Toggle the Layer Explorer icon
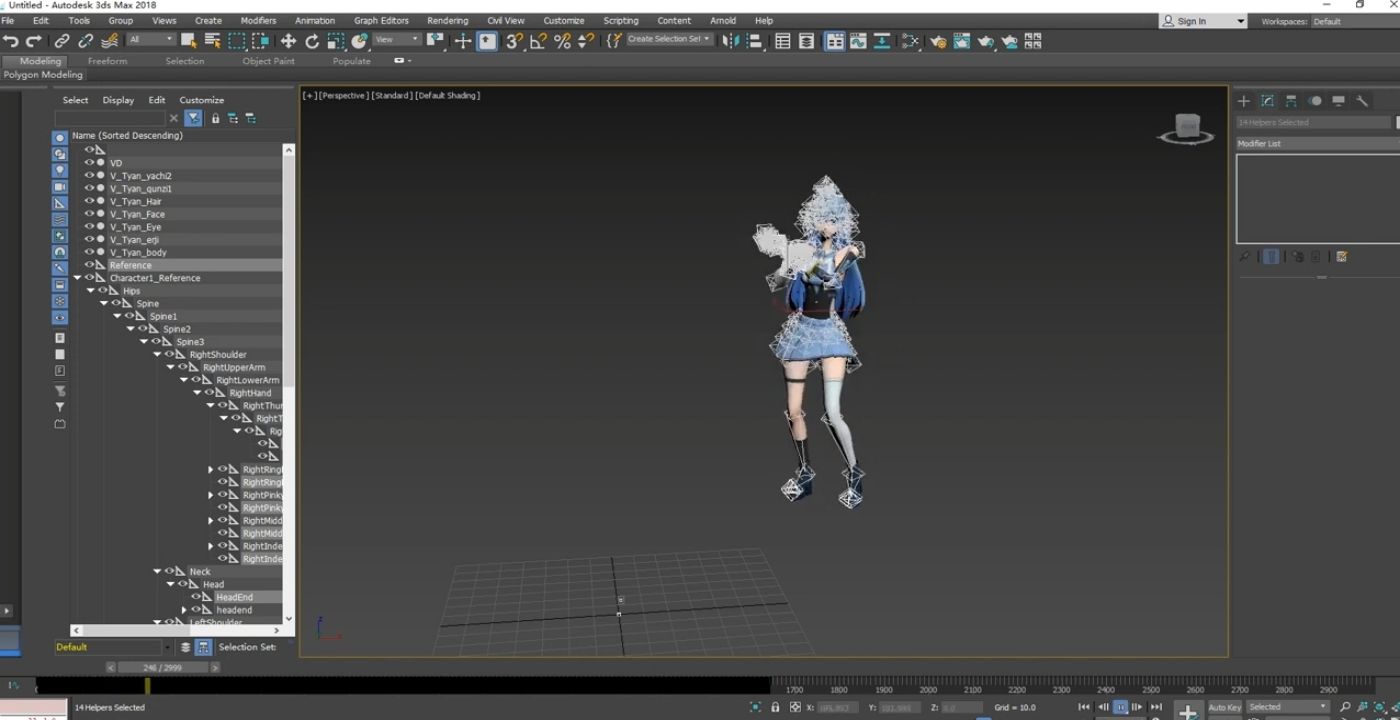 (807, 41)
